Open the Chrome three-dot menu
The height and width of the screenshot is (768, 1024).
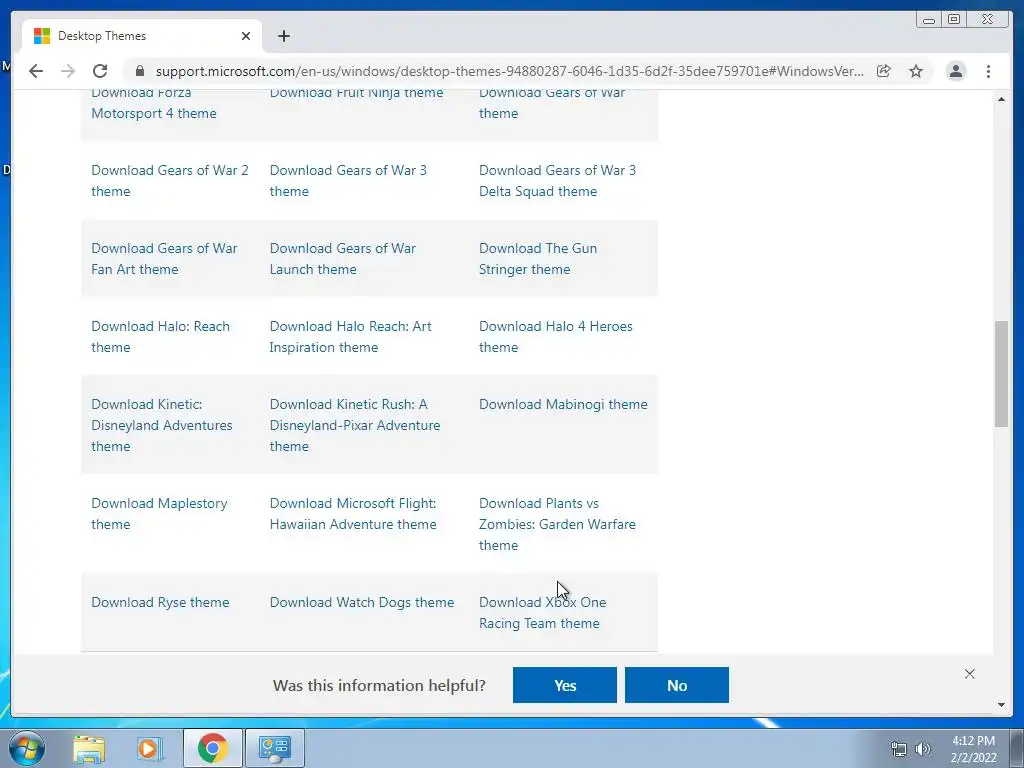(x=988, y=71)
